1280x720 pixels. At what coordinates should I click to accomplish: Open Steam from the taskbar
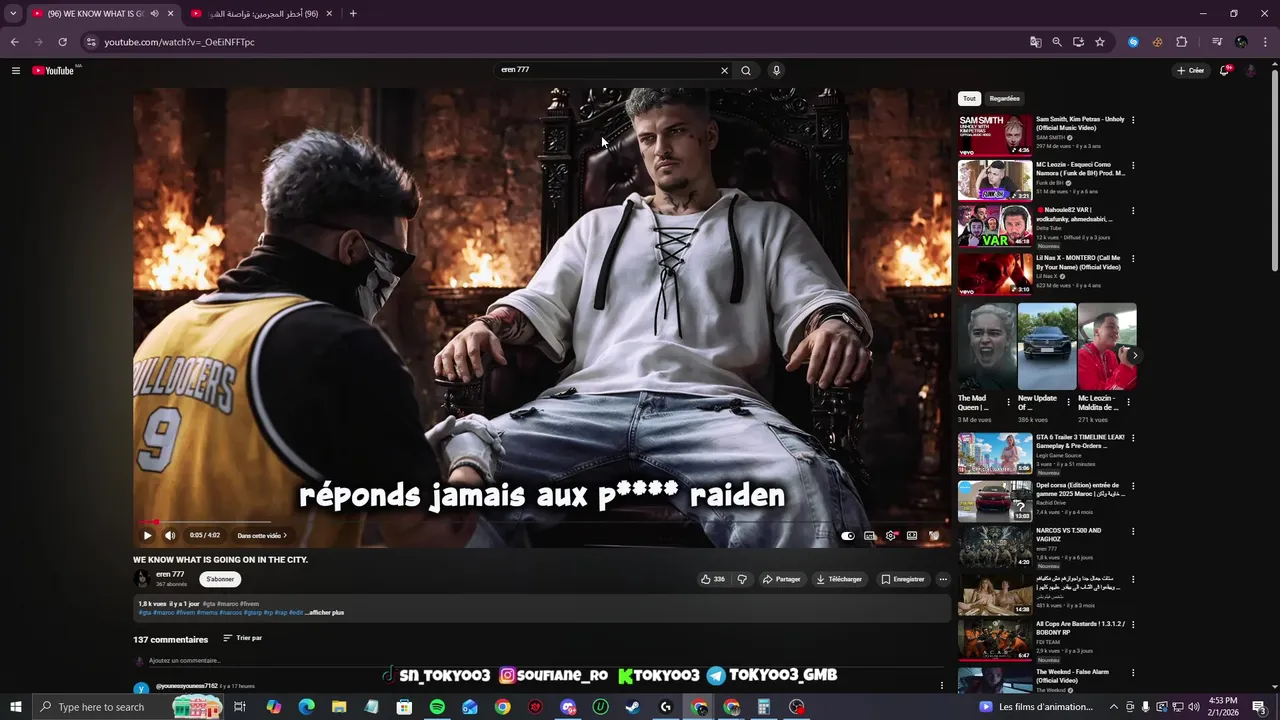[x=633, y=707]
